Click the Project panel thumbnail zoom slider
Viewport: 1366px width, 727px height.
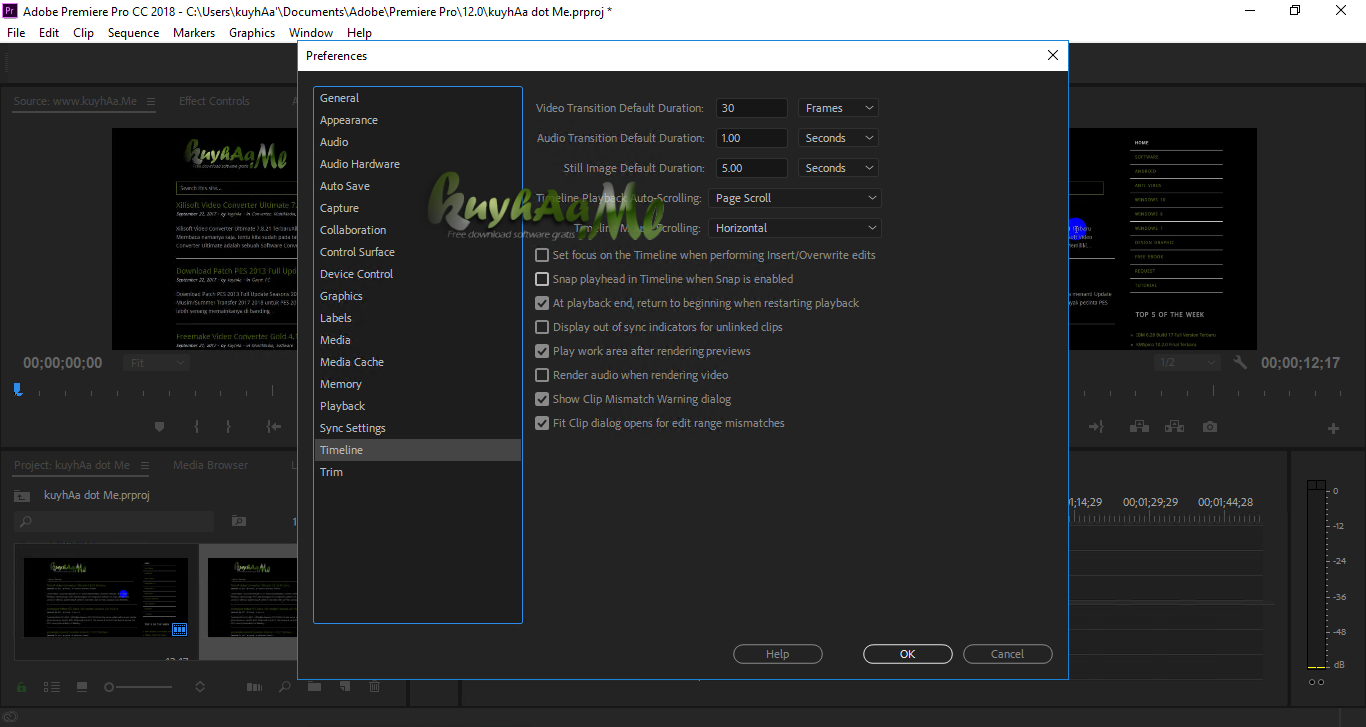140,687
